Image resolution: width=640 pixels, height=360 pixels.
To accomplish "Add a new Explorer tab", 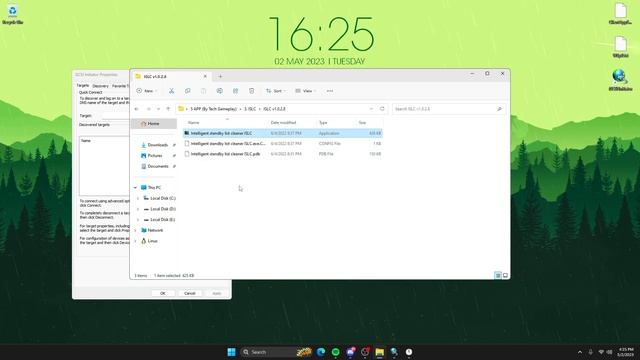I will click(x=220, y=76).
